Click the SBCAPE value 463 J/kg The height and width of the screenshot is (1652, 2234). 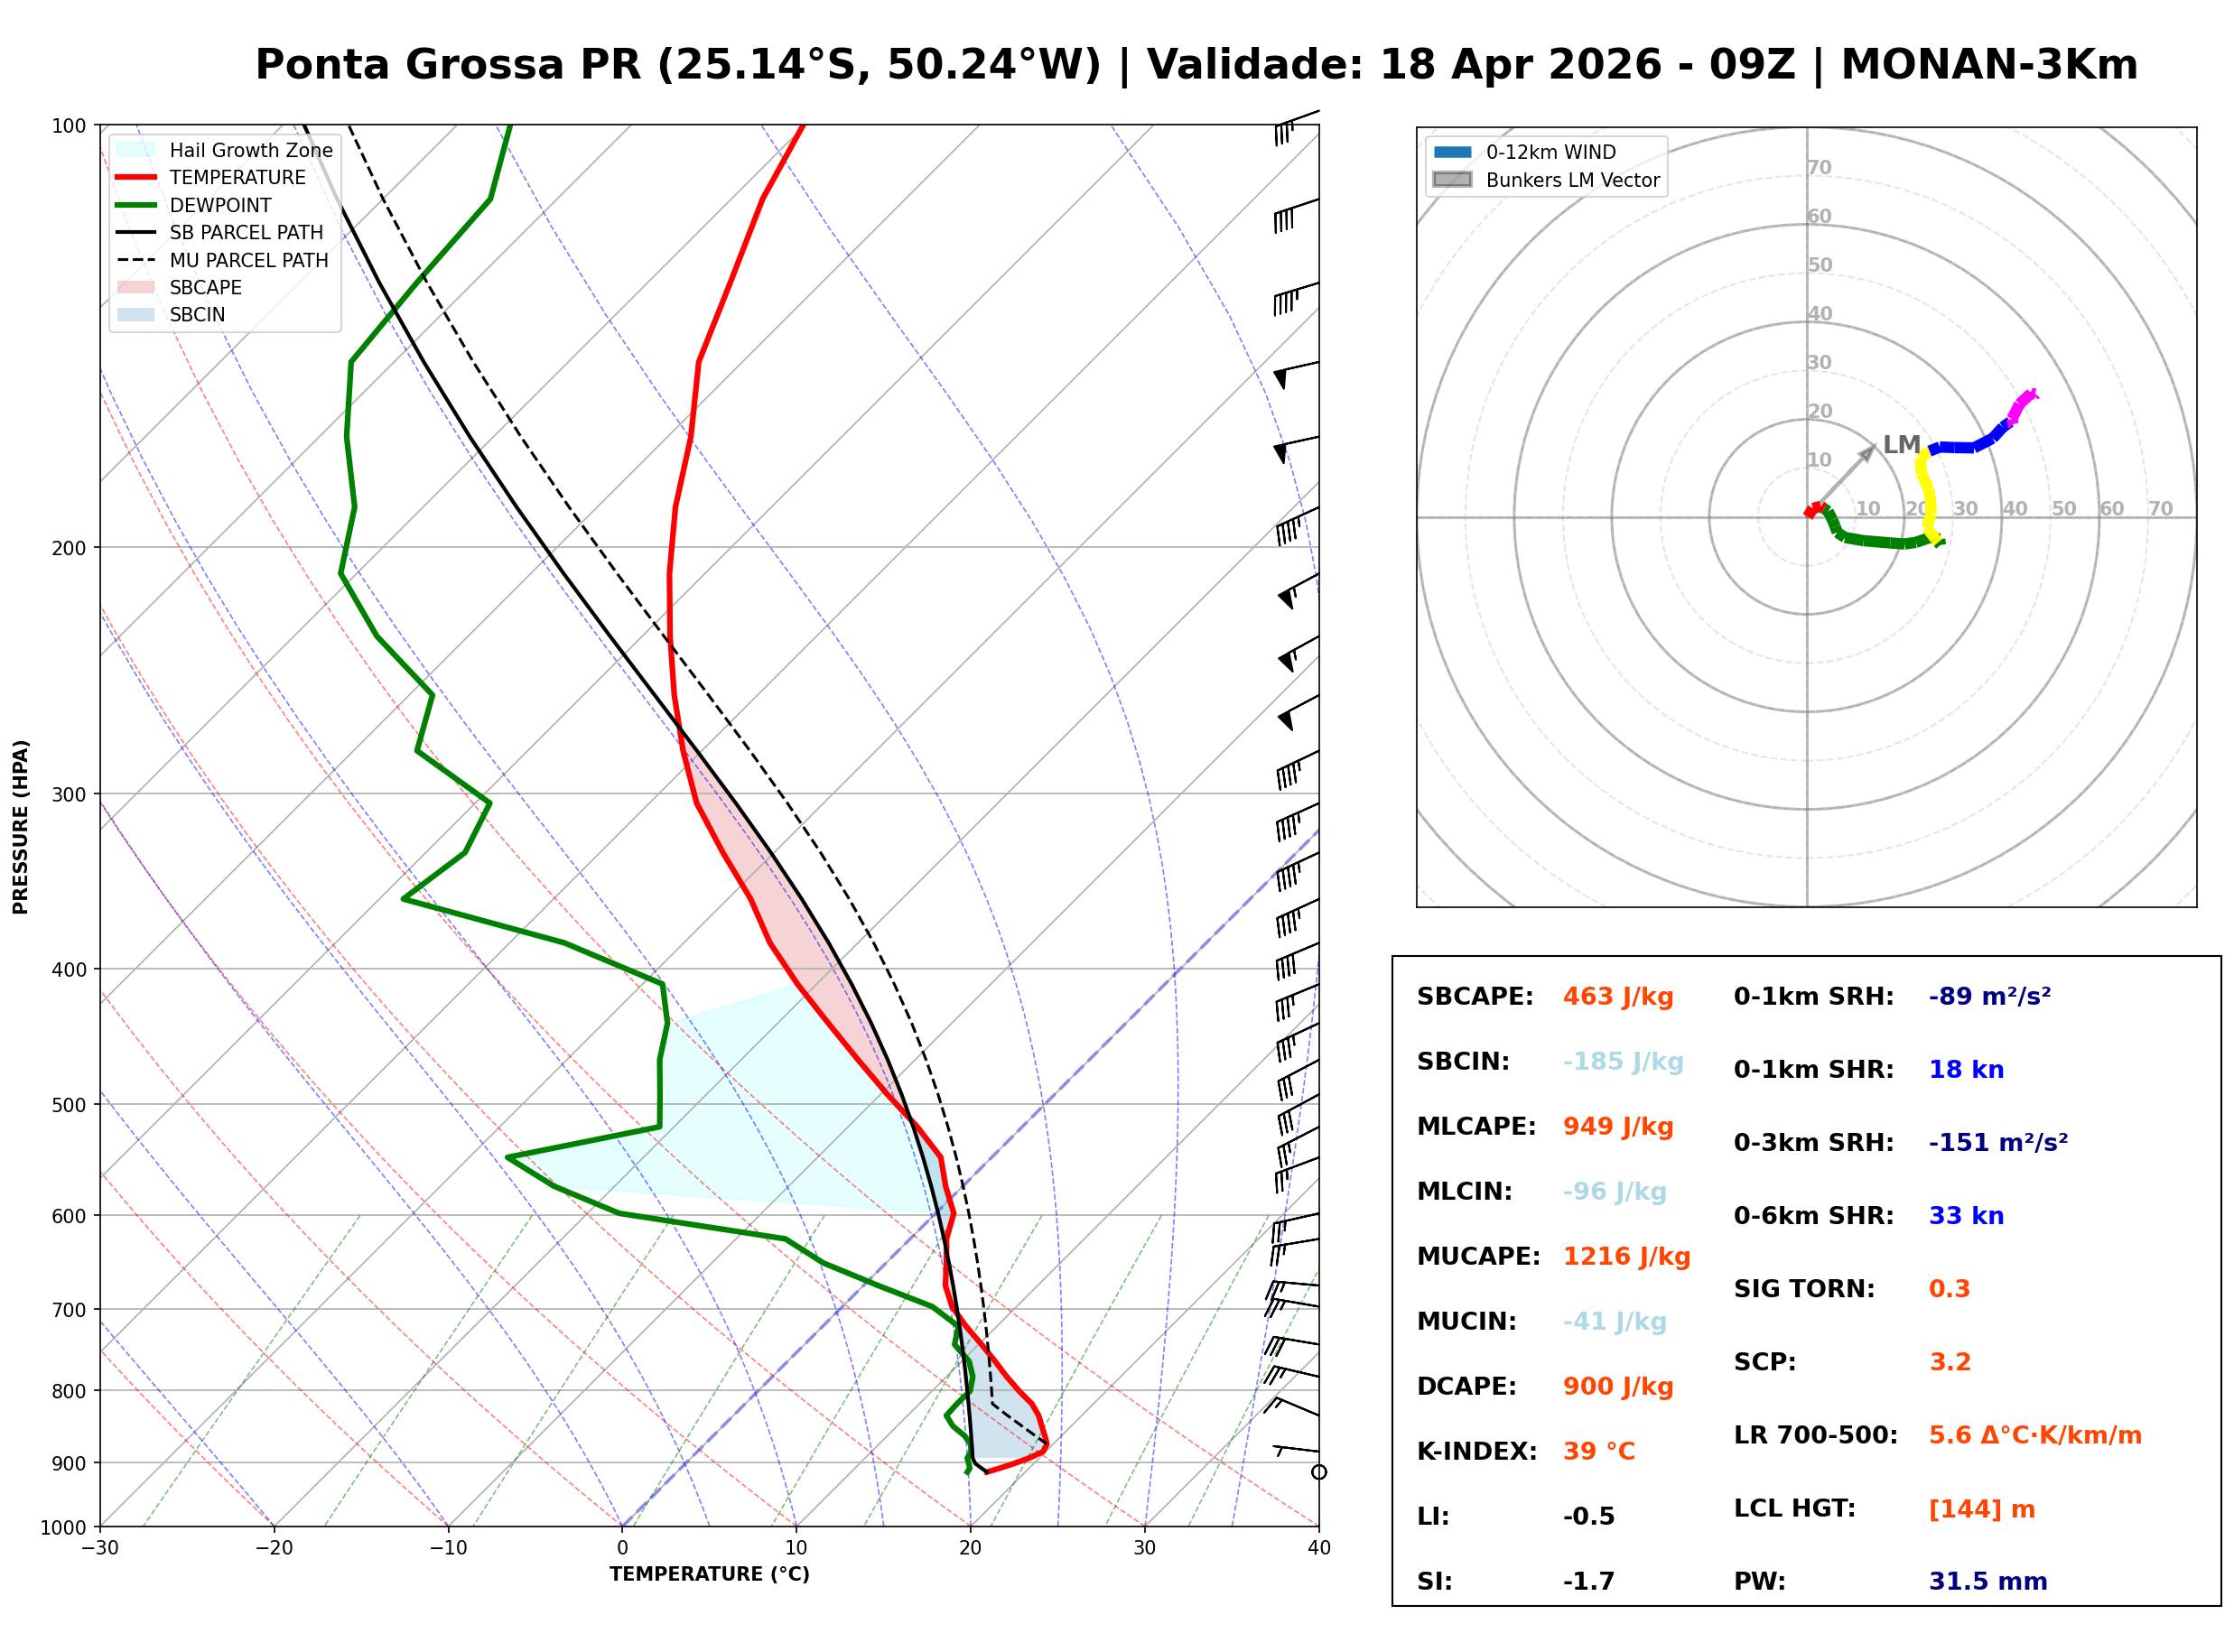pyautogui.click(x=1618, y=997)
